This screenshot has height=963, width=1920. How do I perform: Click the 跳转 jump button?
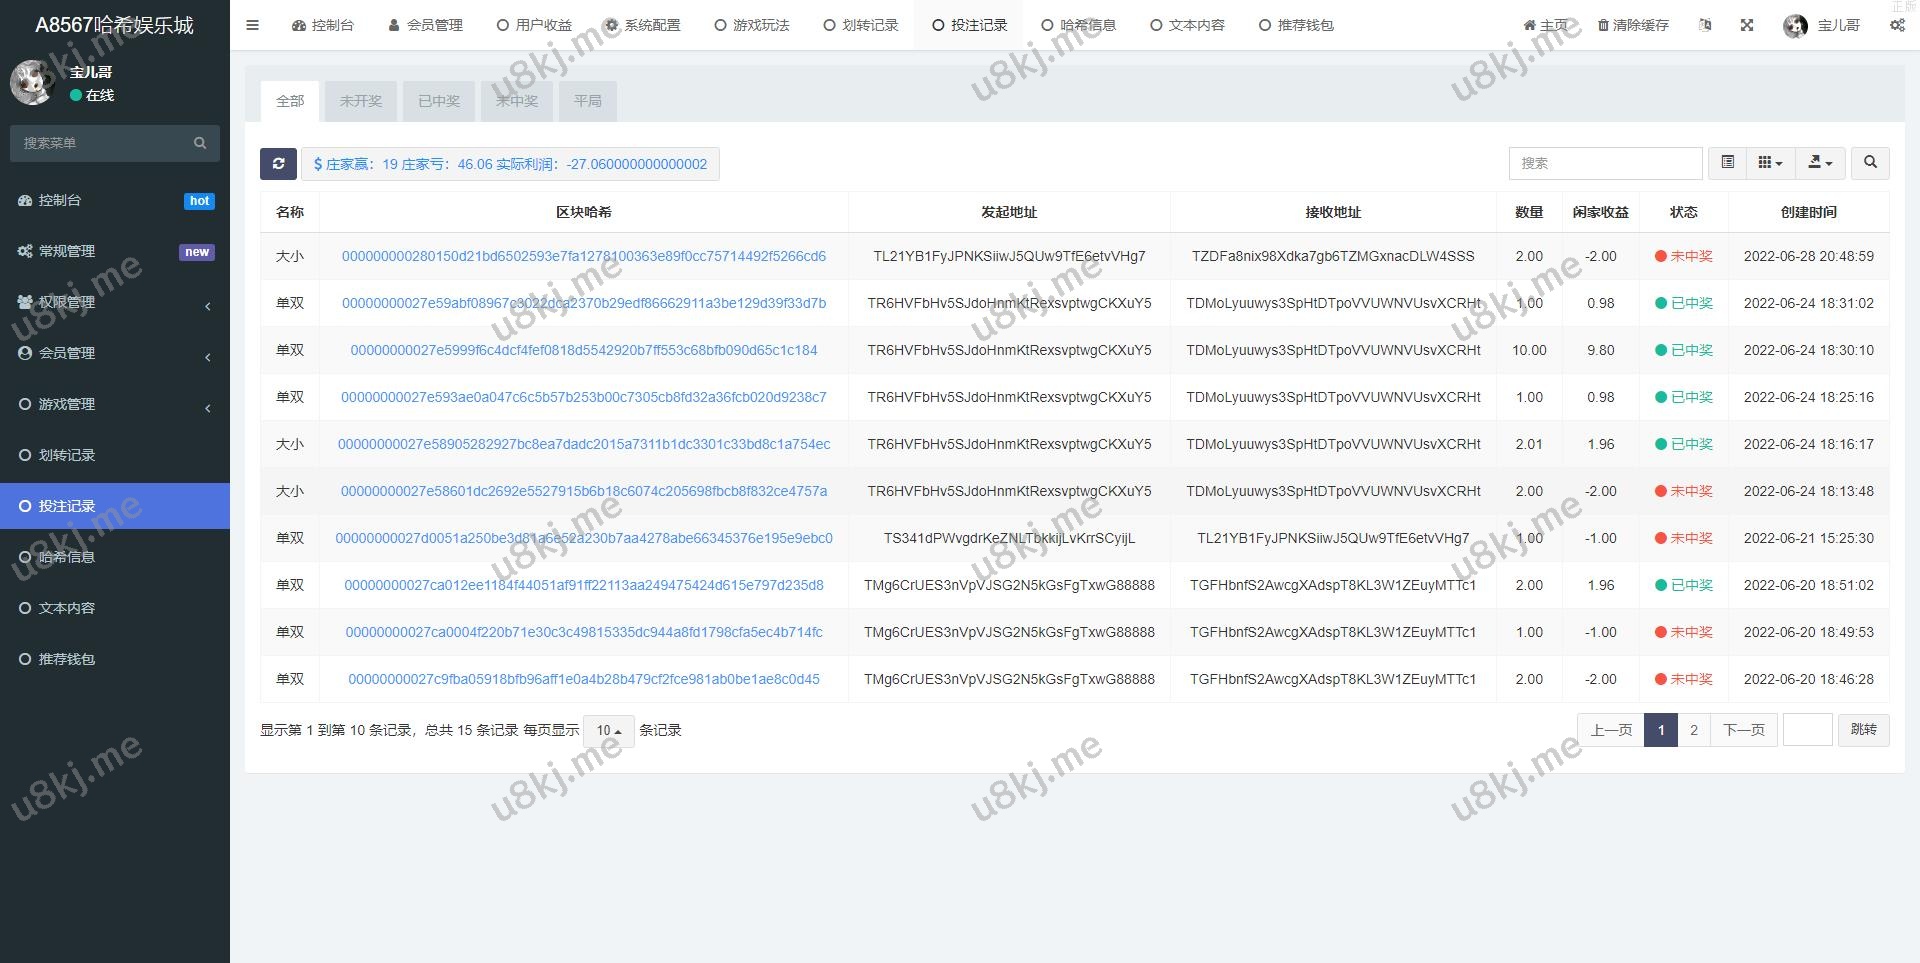pyautogui.click(x=1863, y=730)
